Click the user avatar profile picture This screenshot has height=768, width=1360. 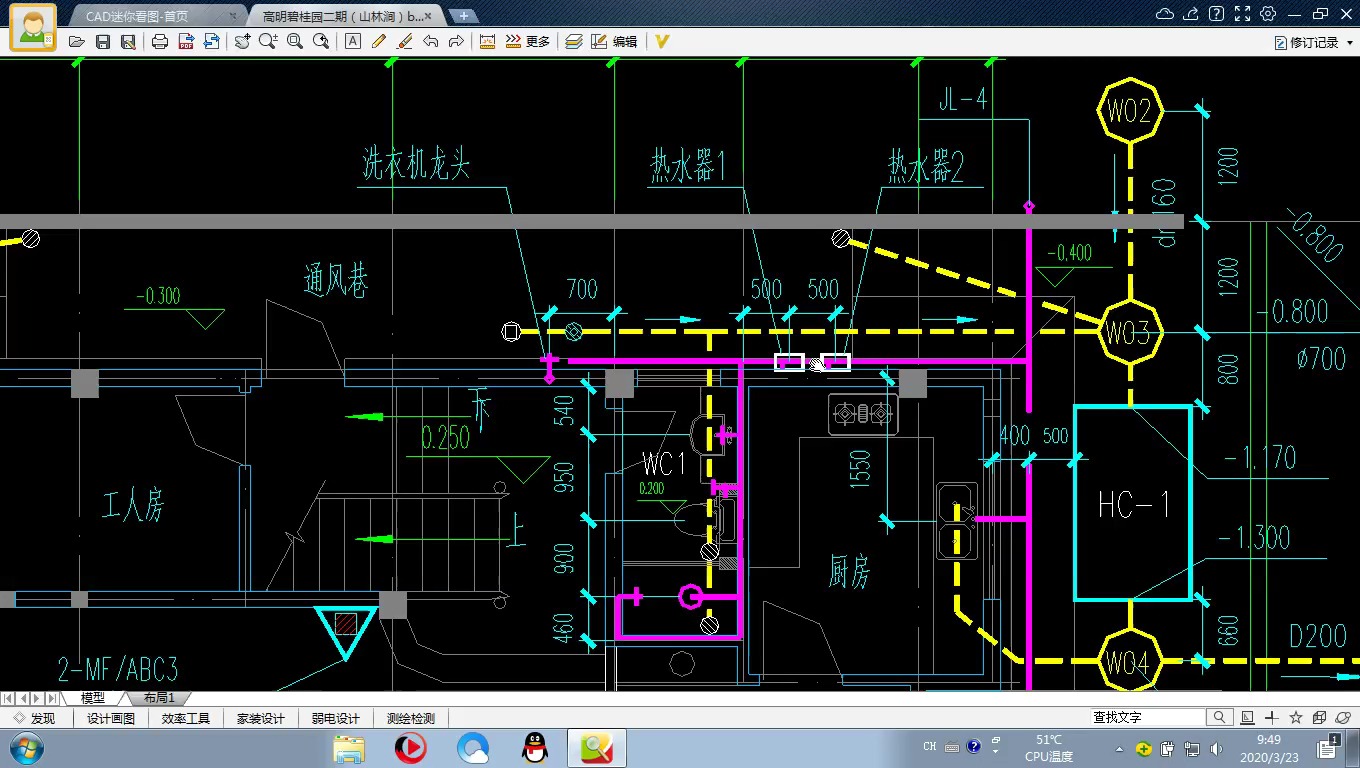[33, 27]
